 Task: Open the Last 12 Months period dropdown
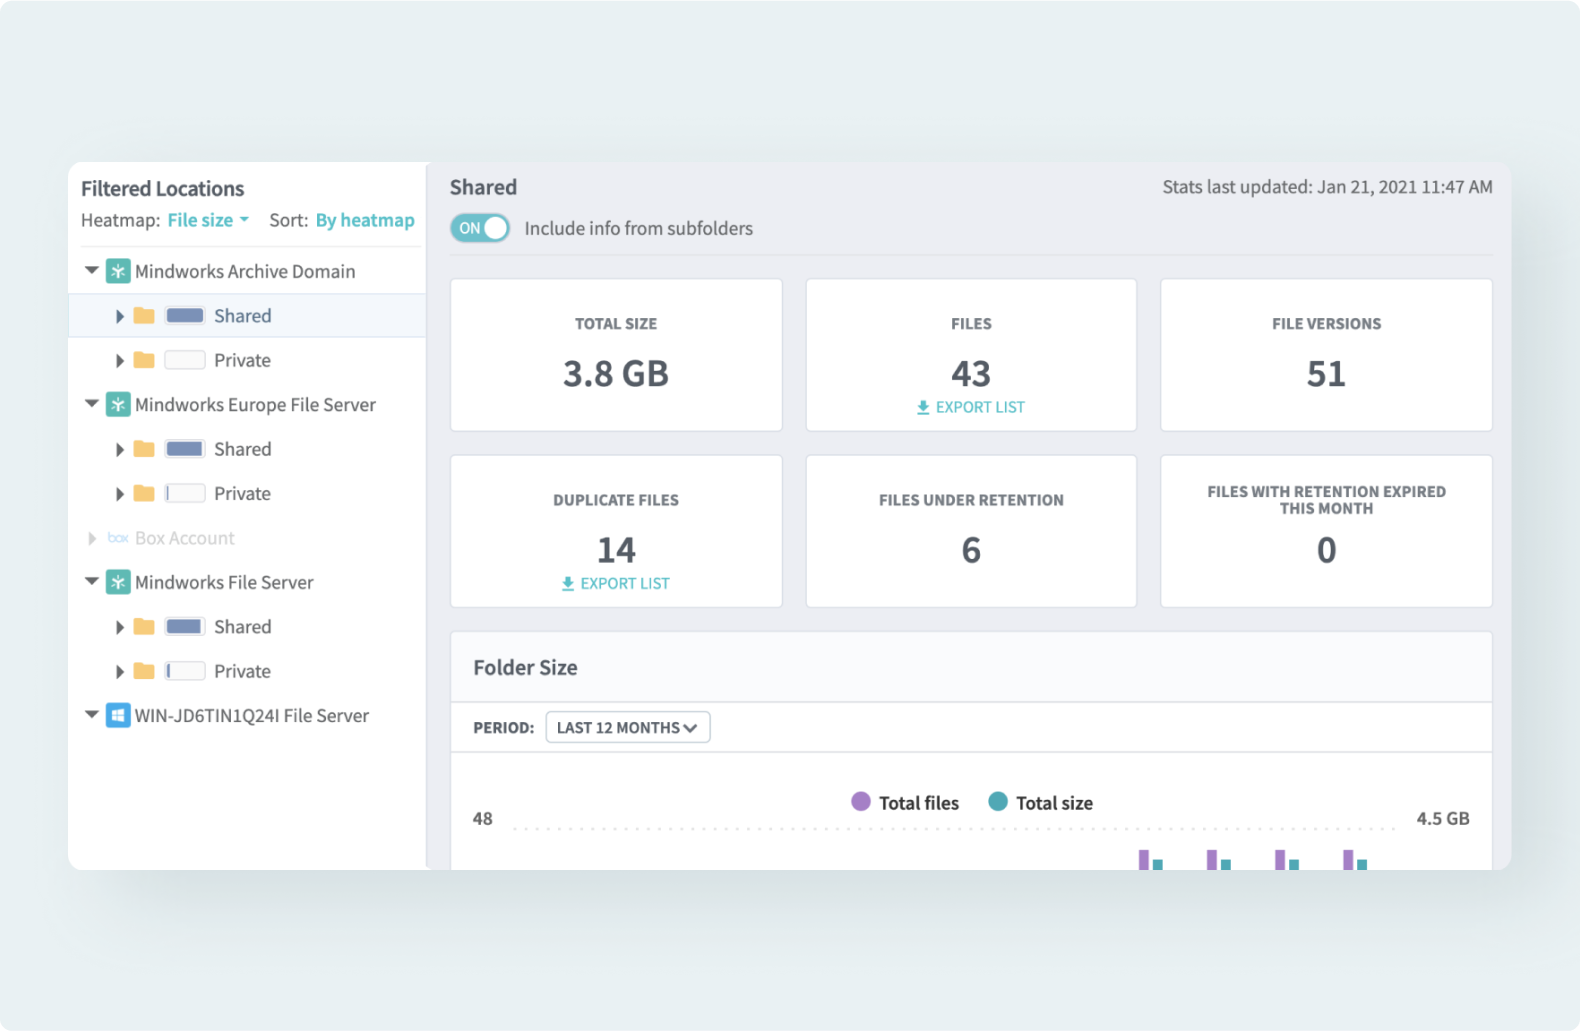tap(627, 728)
